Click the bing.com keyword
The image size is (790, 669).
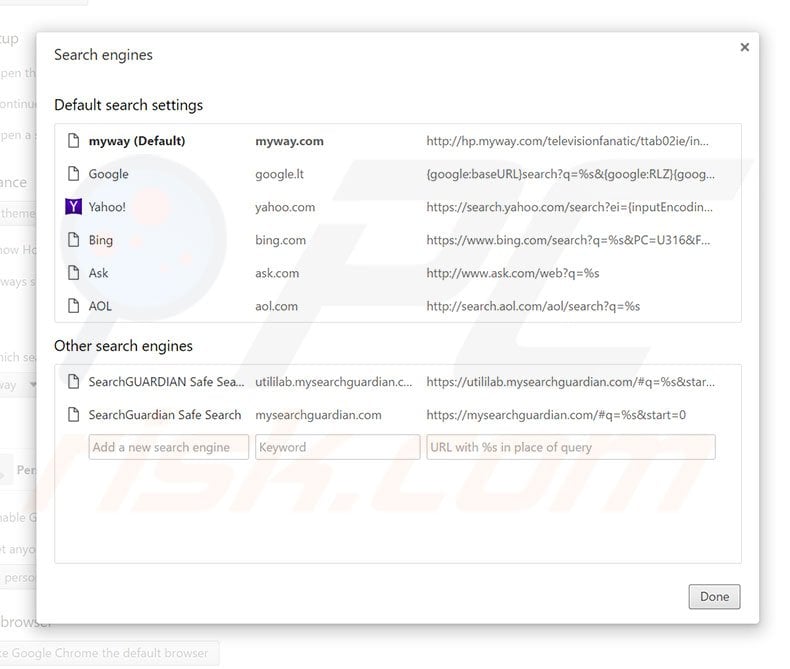pyautogui.click(x=281, y=240)
